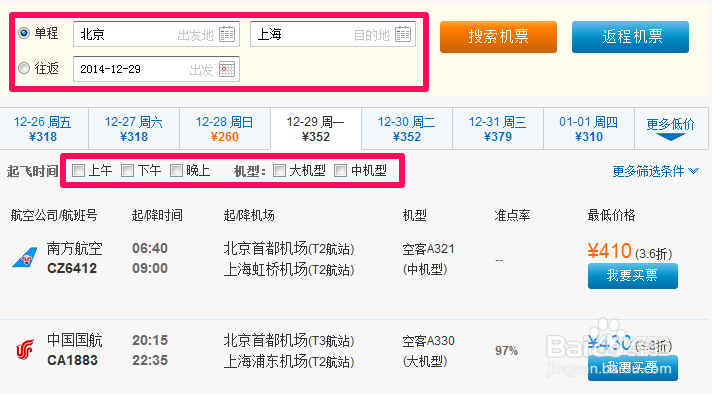Click flight number CZ6412

(x=72, y=268)
